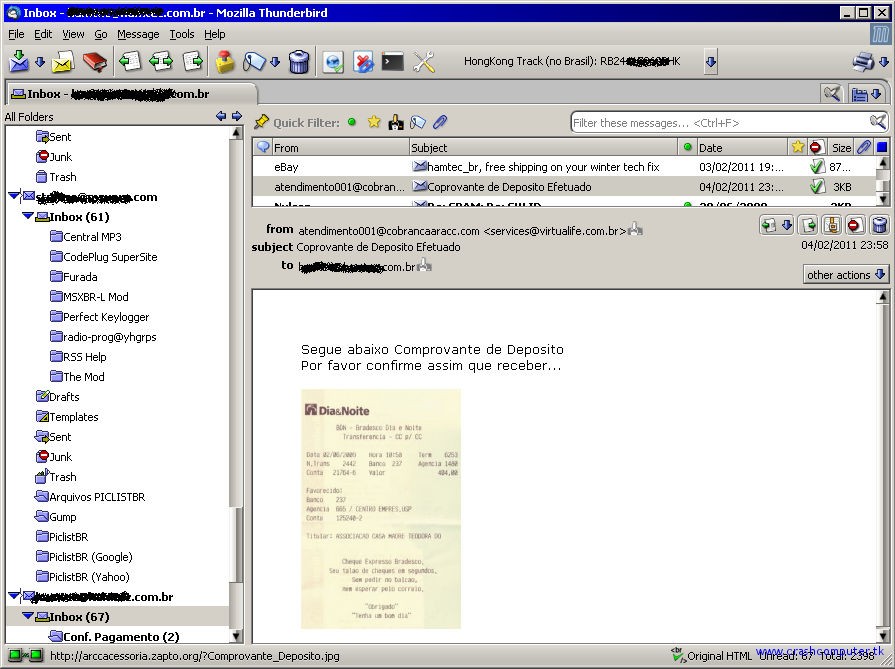
Task: Open the Address Book icon
Action: pyautogui.click(x=95, y=62)
